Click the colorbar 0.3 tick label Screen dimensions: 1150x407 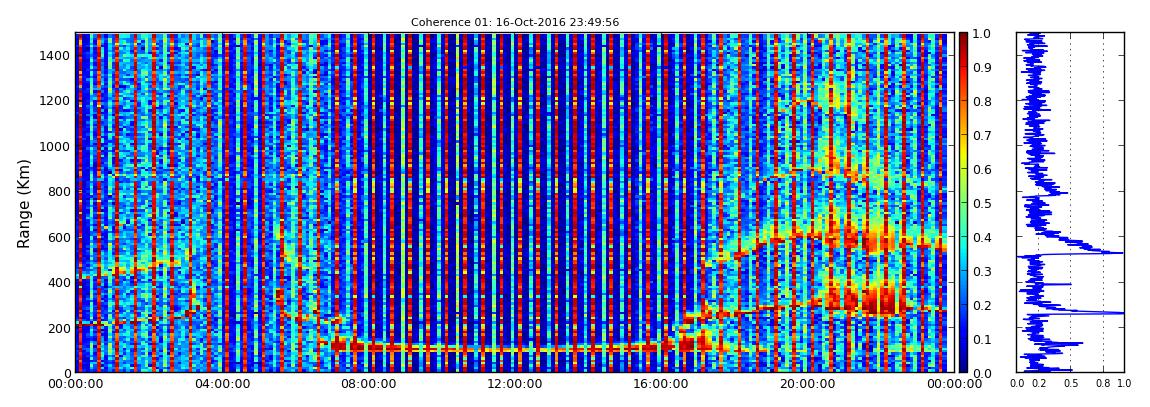[x=982, y=271]
